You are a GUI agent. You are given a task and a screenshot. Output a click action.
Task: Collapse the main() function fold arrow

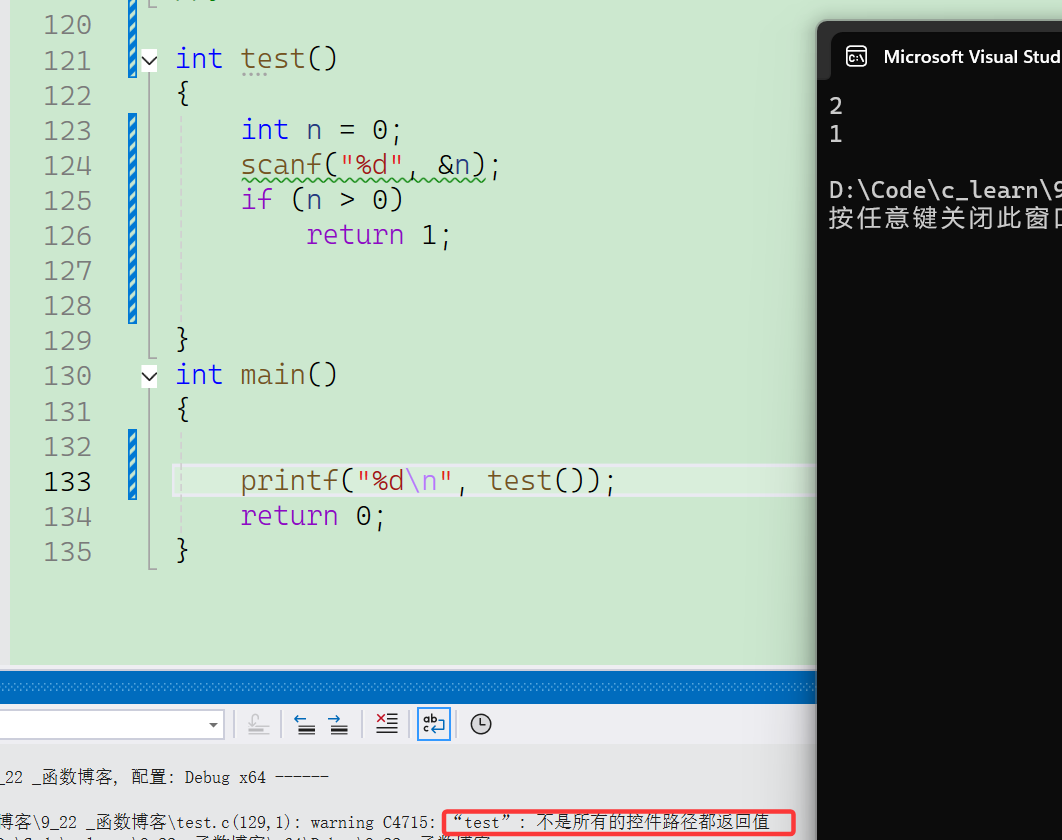149,376
